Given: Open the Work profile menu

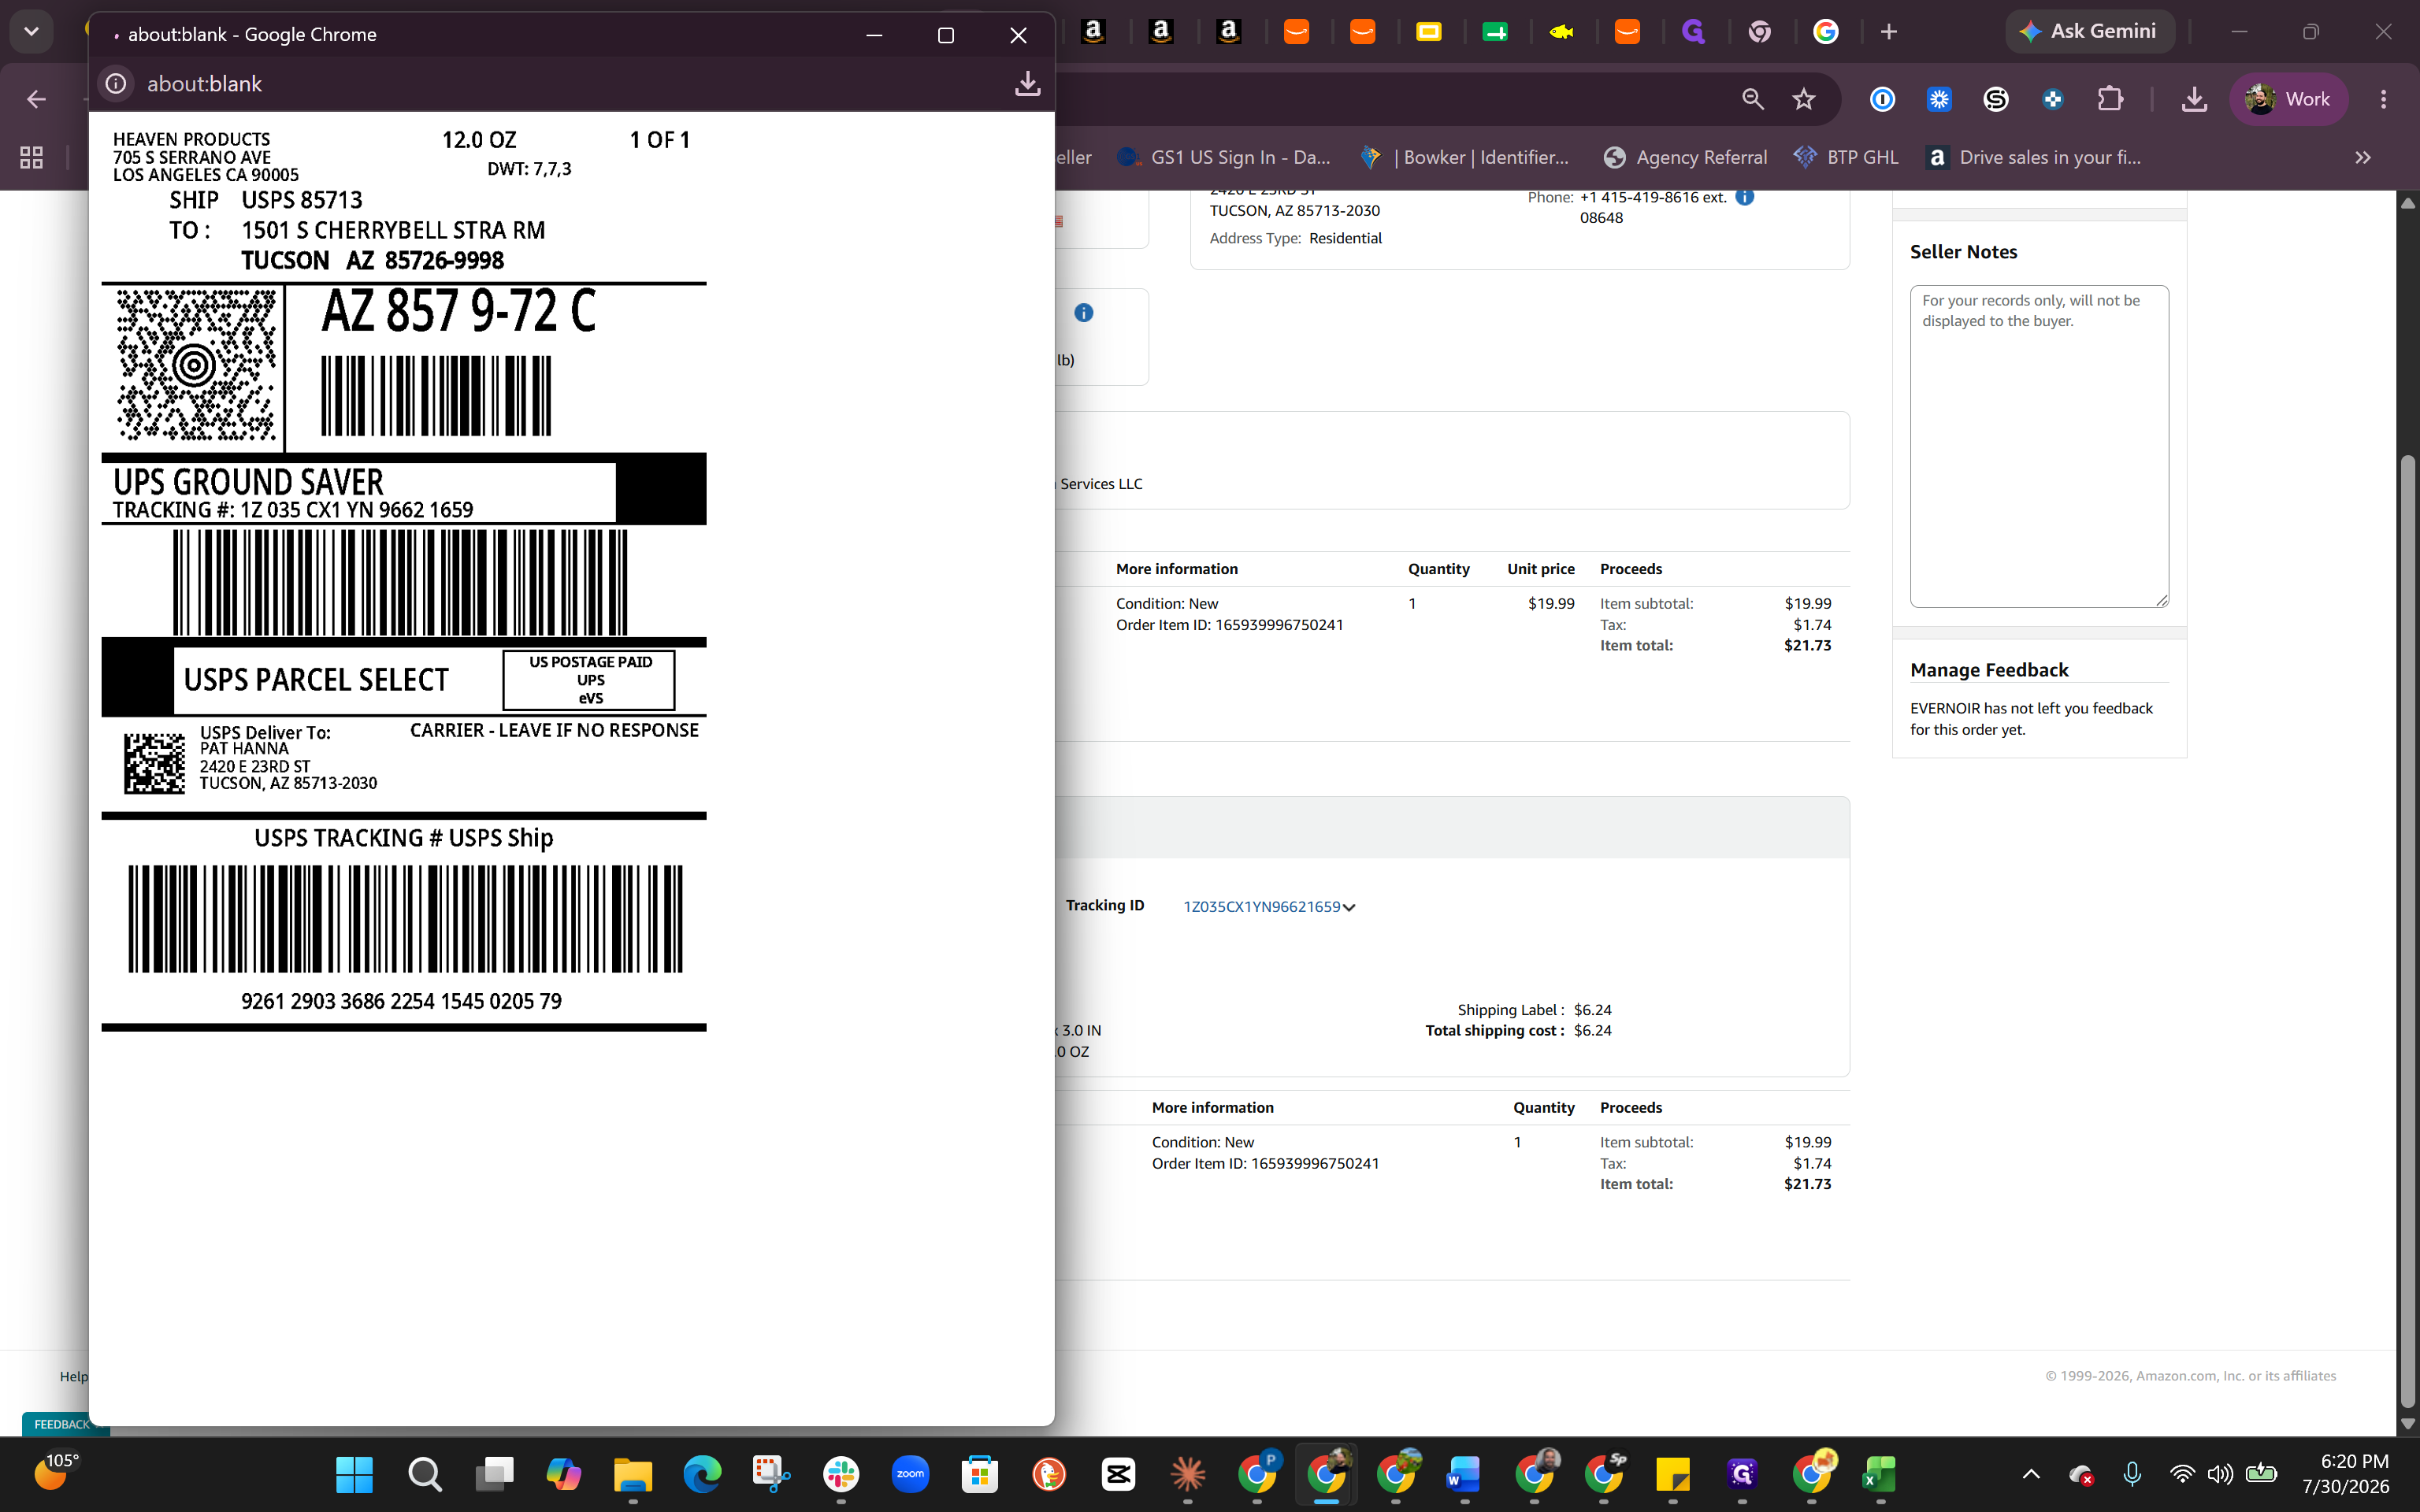Looking at the screenshot, I should coord(2288,99).
